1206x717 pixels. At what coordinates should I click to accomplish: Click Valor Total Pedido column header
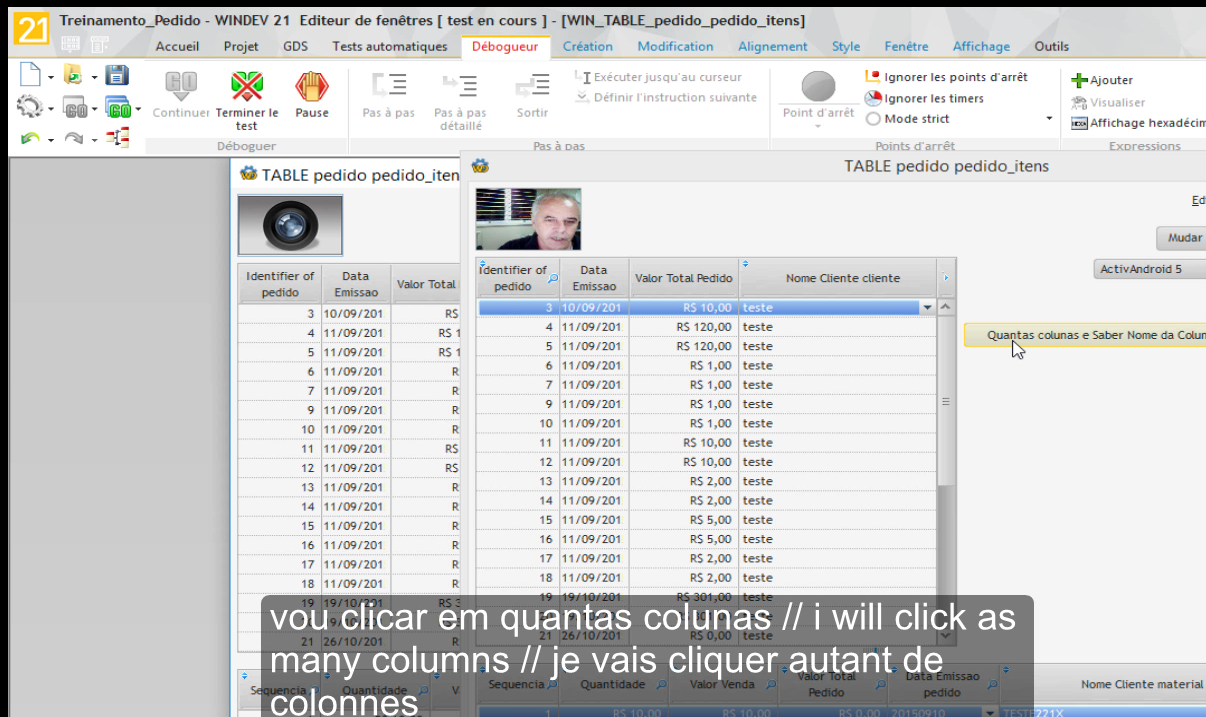click(x=684, y=278)
